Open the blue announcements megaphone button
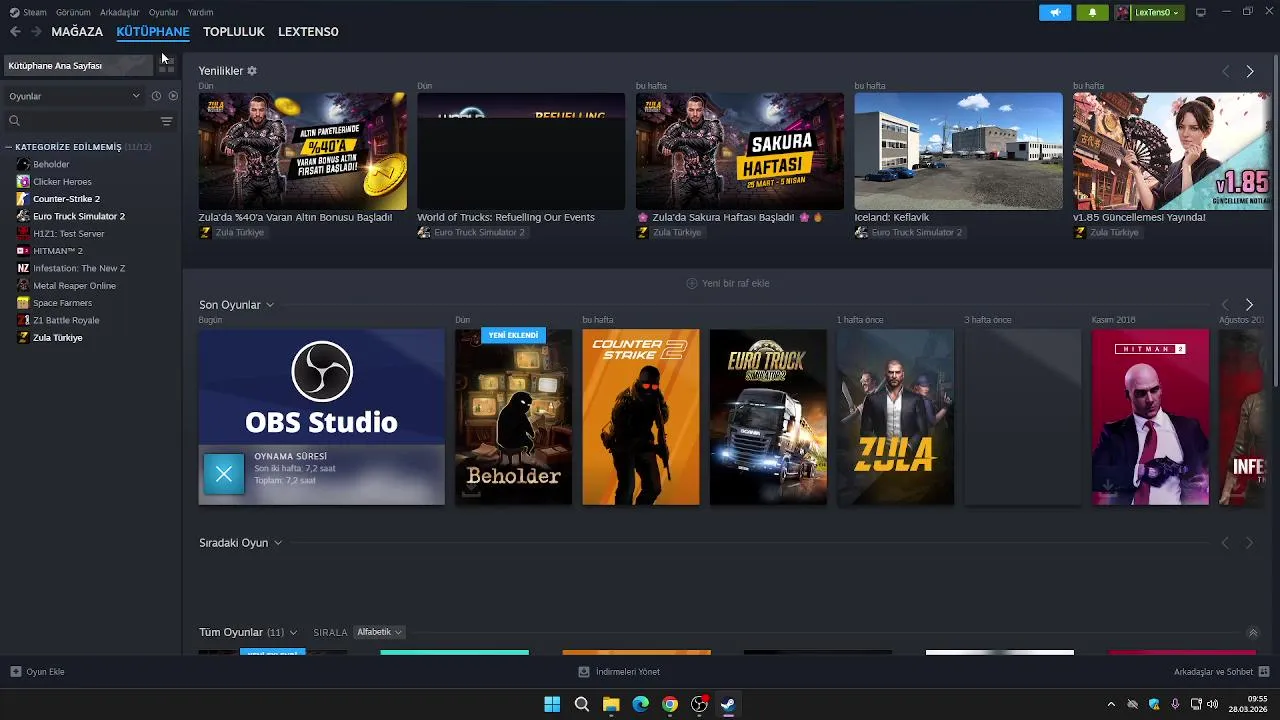The width and height of the screenshot is (1280, 720). click(1055, 12)
